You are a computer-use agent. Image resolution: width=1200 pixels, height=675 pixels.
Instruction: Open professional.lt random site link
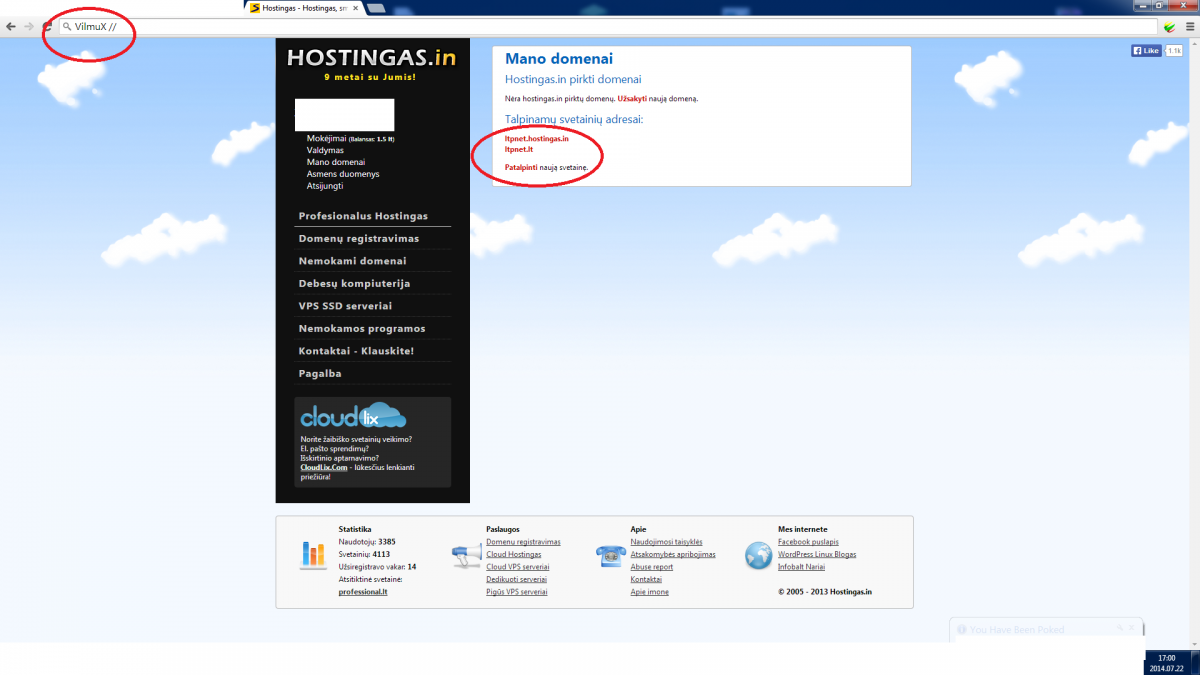click(363, 592)
